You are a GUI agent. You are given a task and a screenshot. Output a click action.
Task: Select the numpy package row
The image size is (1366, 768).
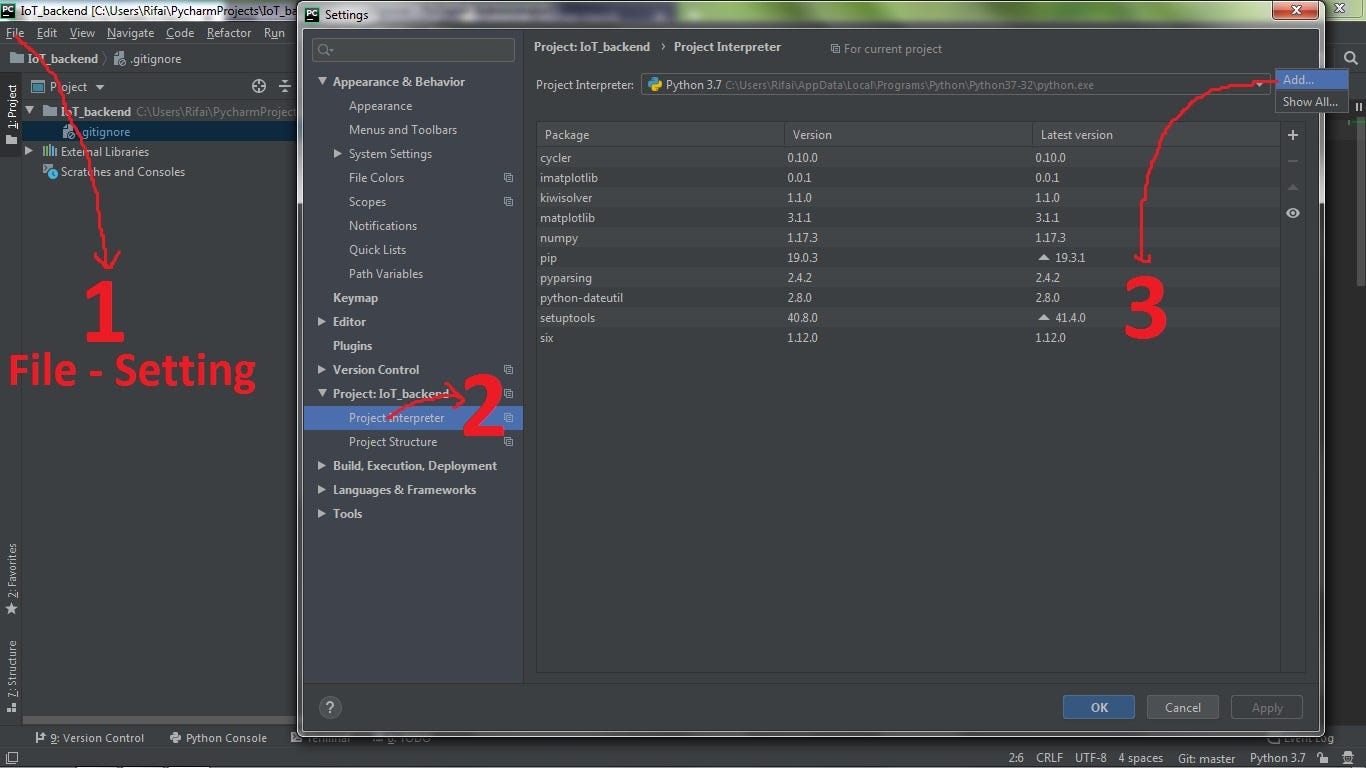[908, 238]
